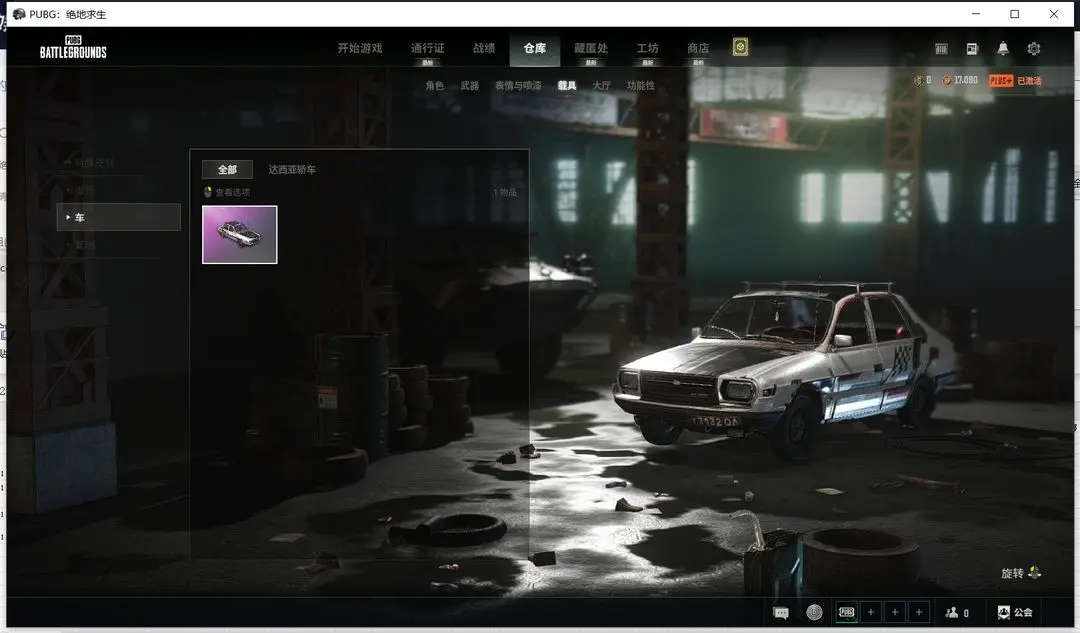Expand the 车 category arrow
1080x633 pixels.
(68, 217)
